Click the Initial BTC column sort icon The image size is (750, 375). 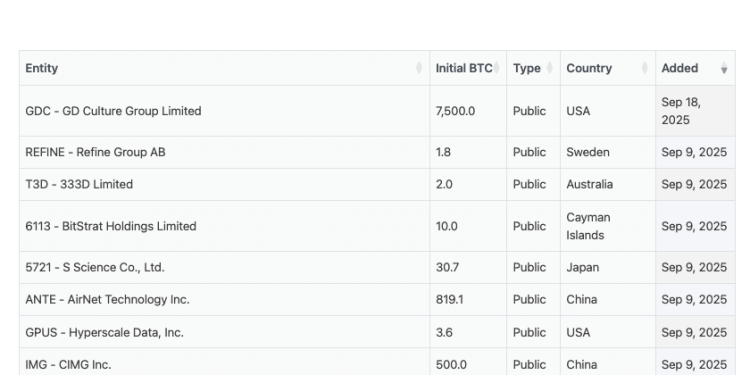(496, 68)
